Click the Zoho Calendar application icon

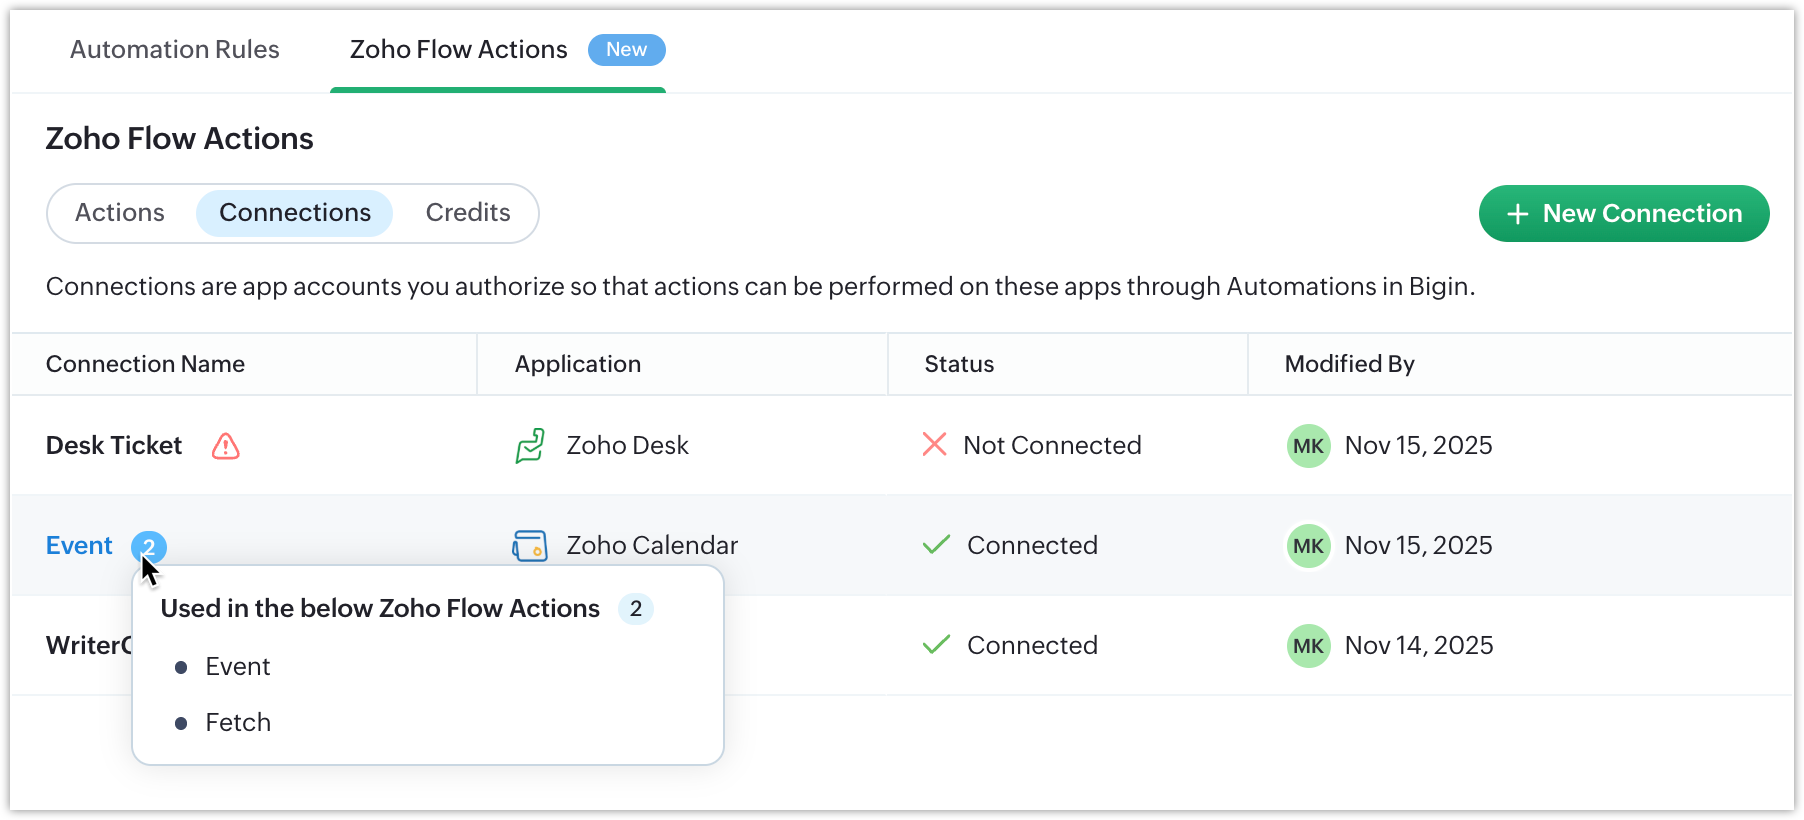pyautogui.click(x=530, y=546)
